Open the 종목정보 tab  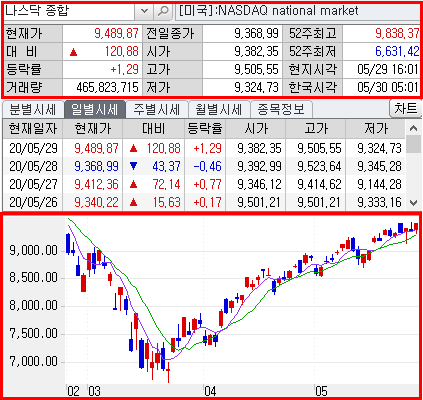coord(281,109)
